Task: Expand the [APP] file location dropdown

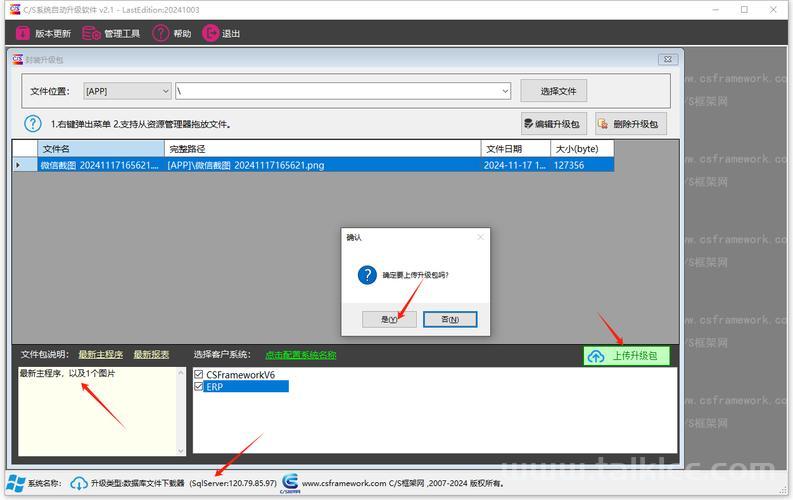Action: click(x=165, y=91)
